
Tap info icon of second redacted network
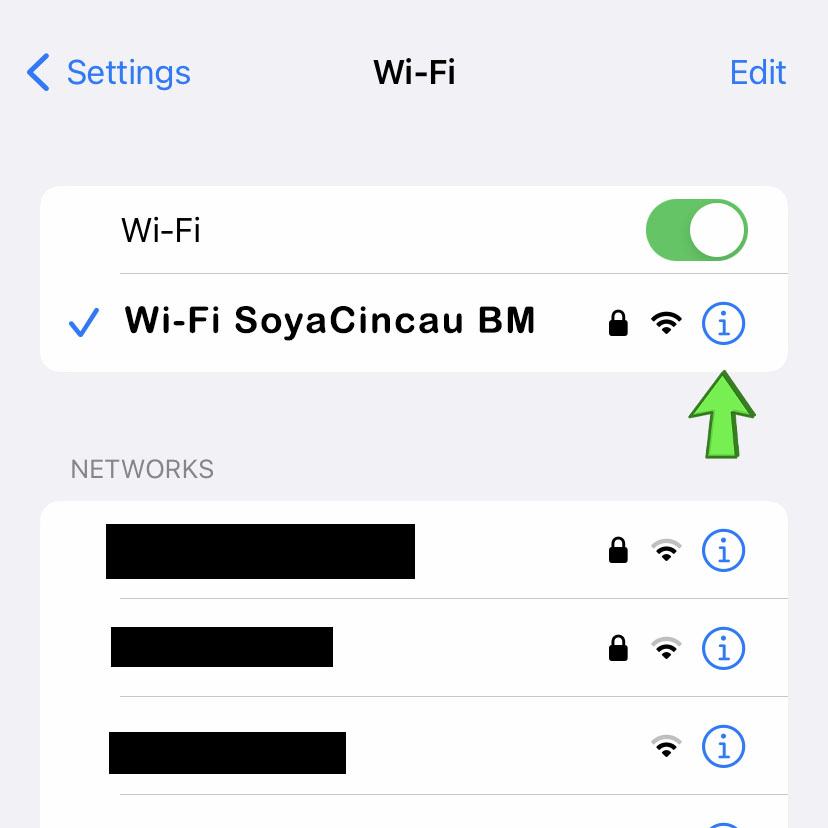click(x=723, y=648)
